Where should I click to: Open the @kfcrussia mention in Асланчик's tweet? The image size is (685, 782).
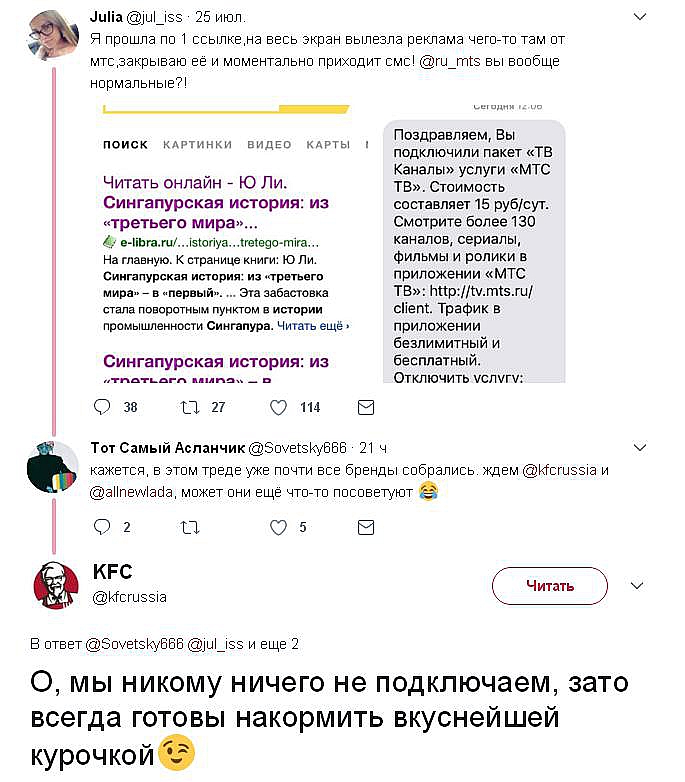pos(564,470)
